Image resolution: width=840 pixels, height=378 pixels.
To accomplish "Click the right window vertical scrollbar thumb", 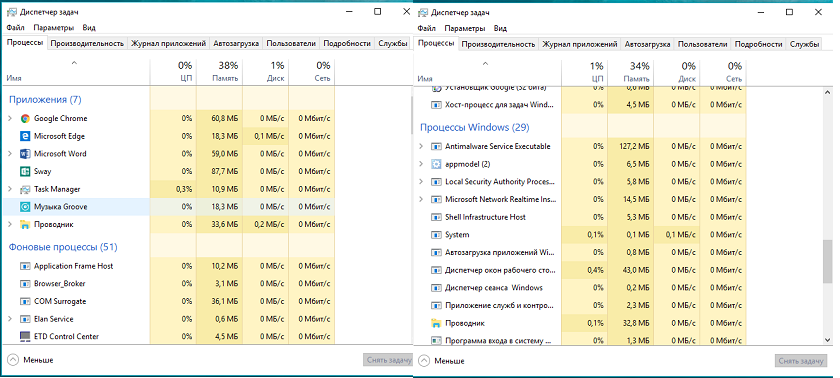I will 828,261.
